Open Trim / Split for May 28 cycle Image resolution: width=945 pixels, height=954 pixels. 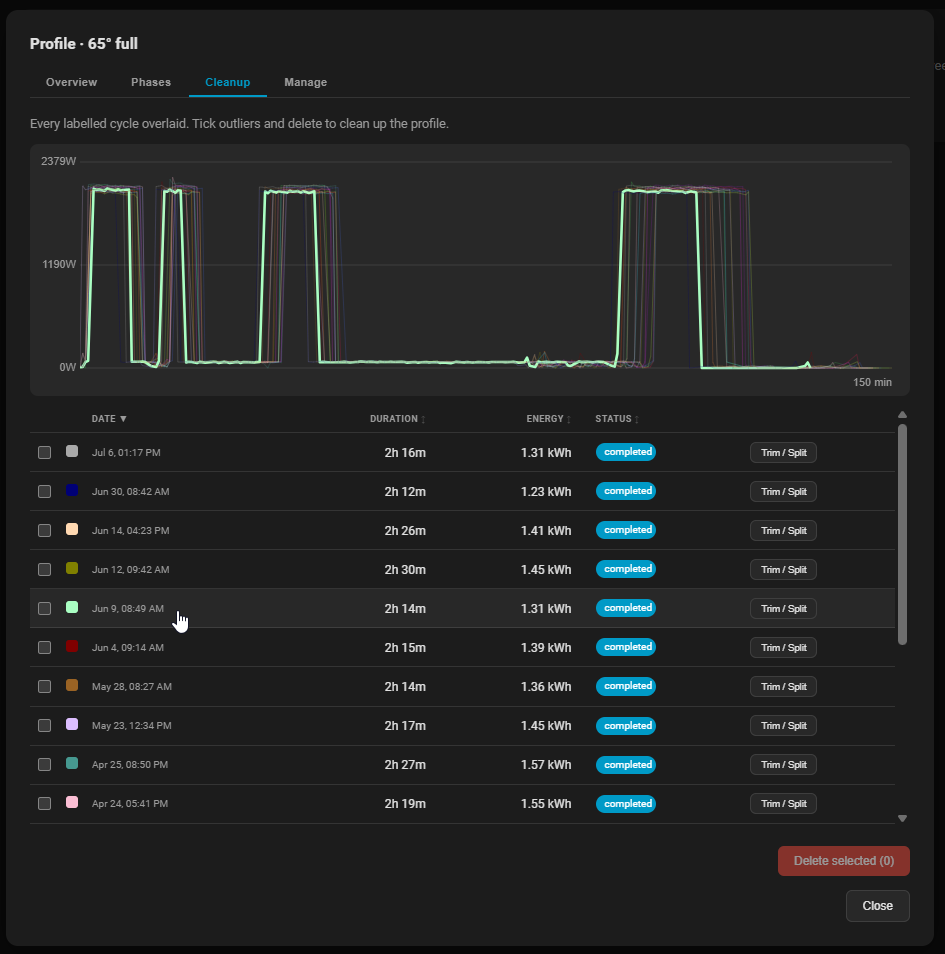click(783, 686)
